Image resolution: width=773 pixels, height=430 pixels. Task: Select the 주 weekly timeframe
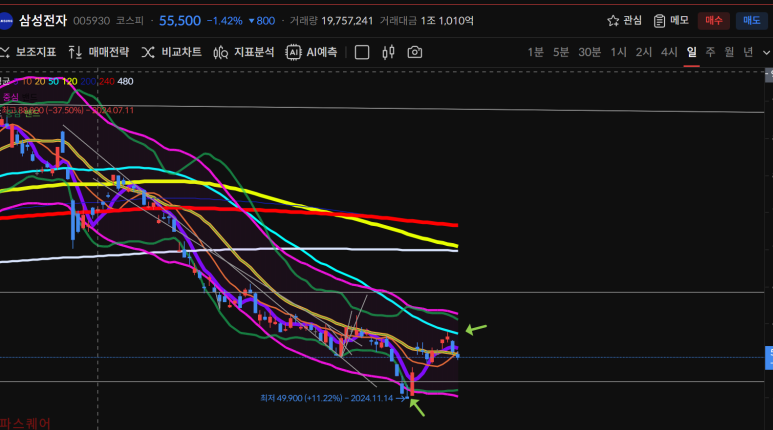tap(710, 52)
